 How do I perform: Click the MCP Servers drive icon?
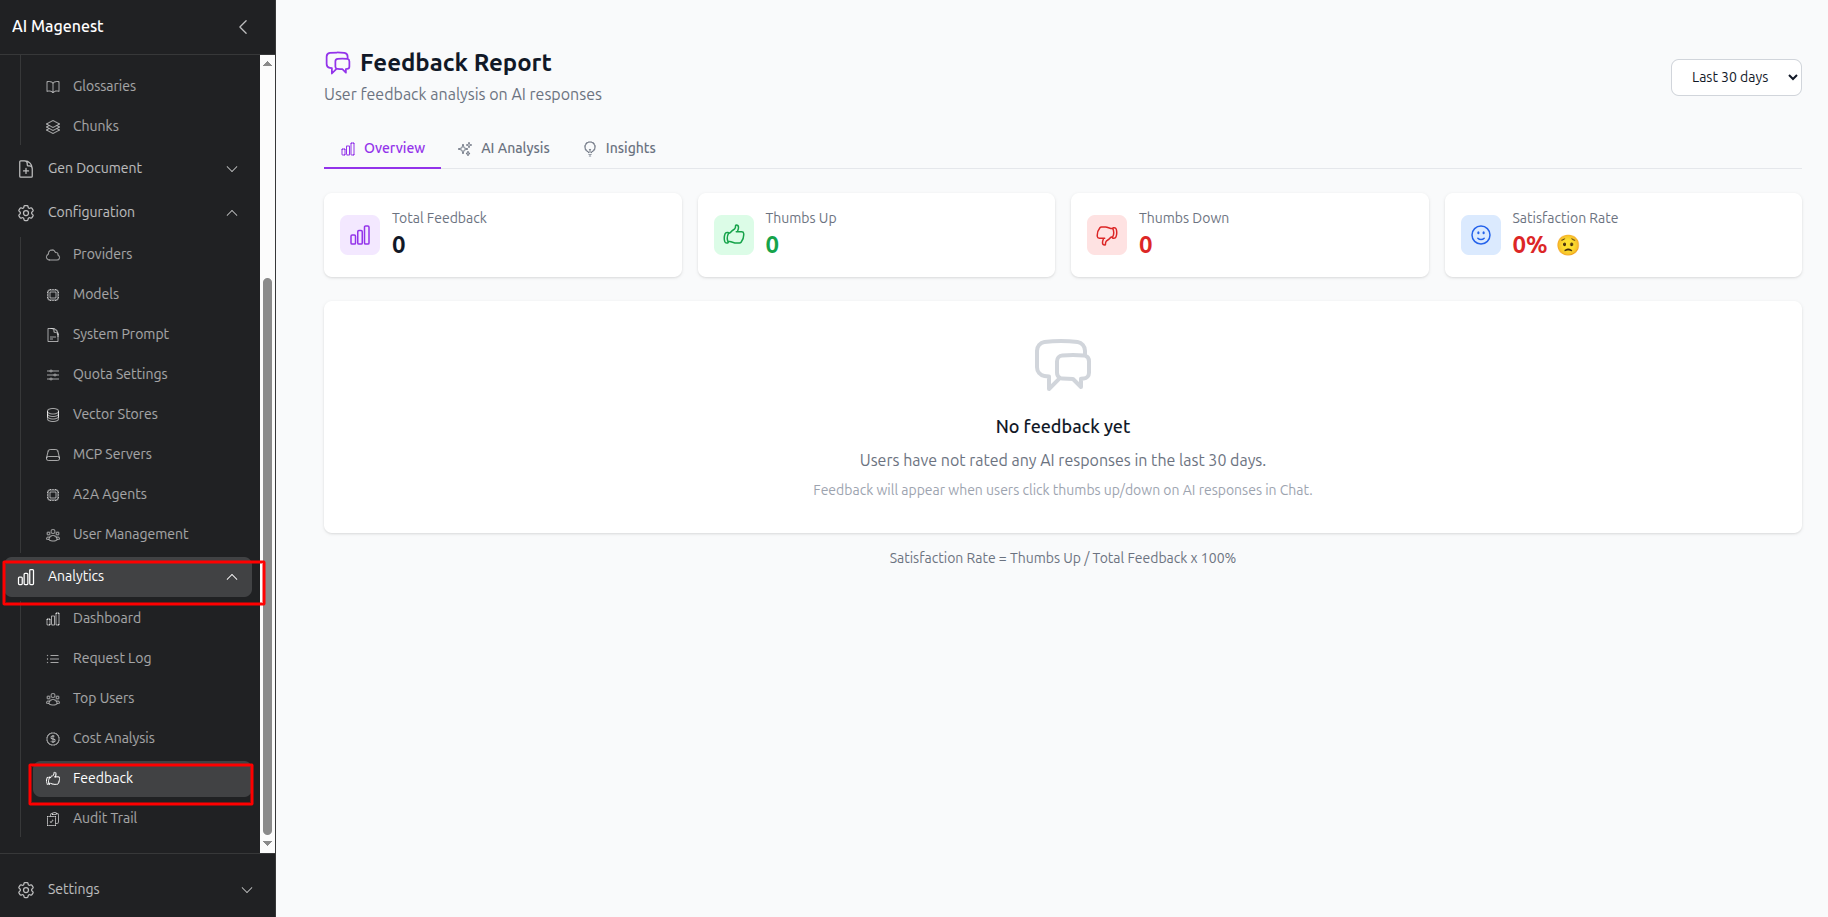[53, 455]
